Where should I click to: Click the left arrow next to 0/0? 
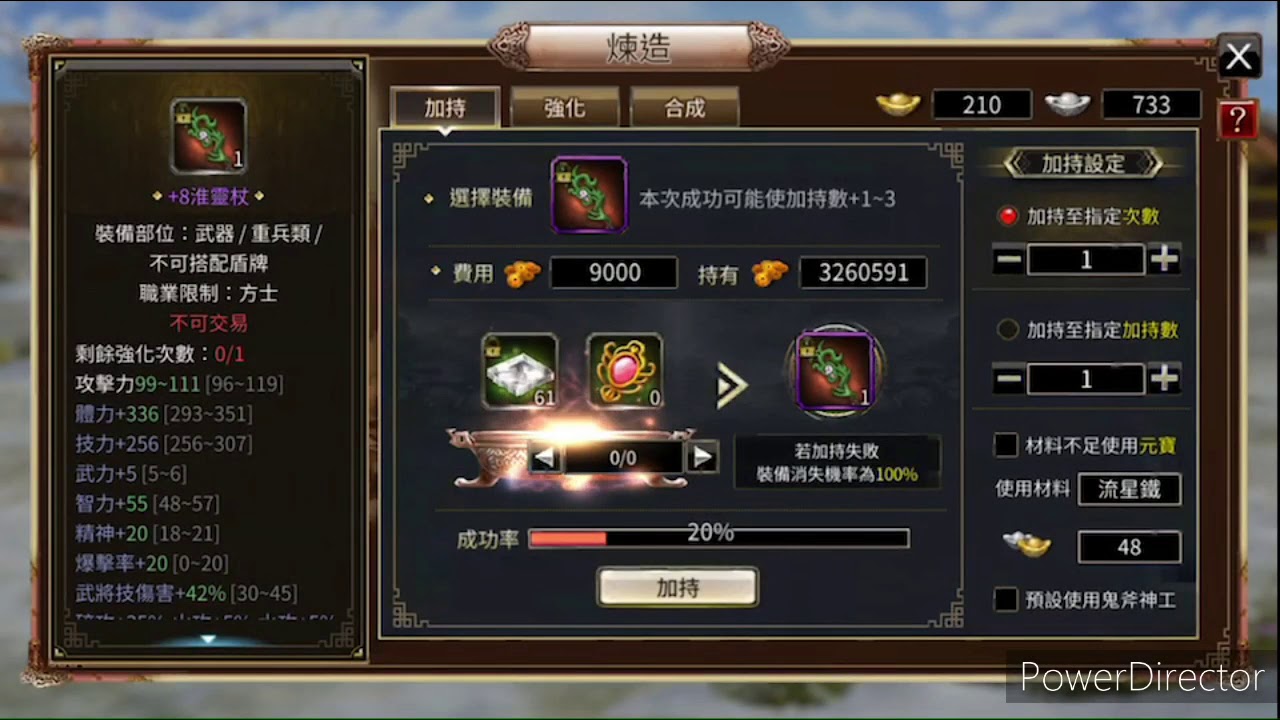(544, 458)
